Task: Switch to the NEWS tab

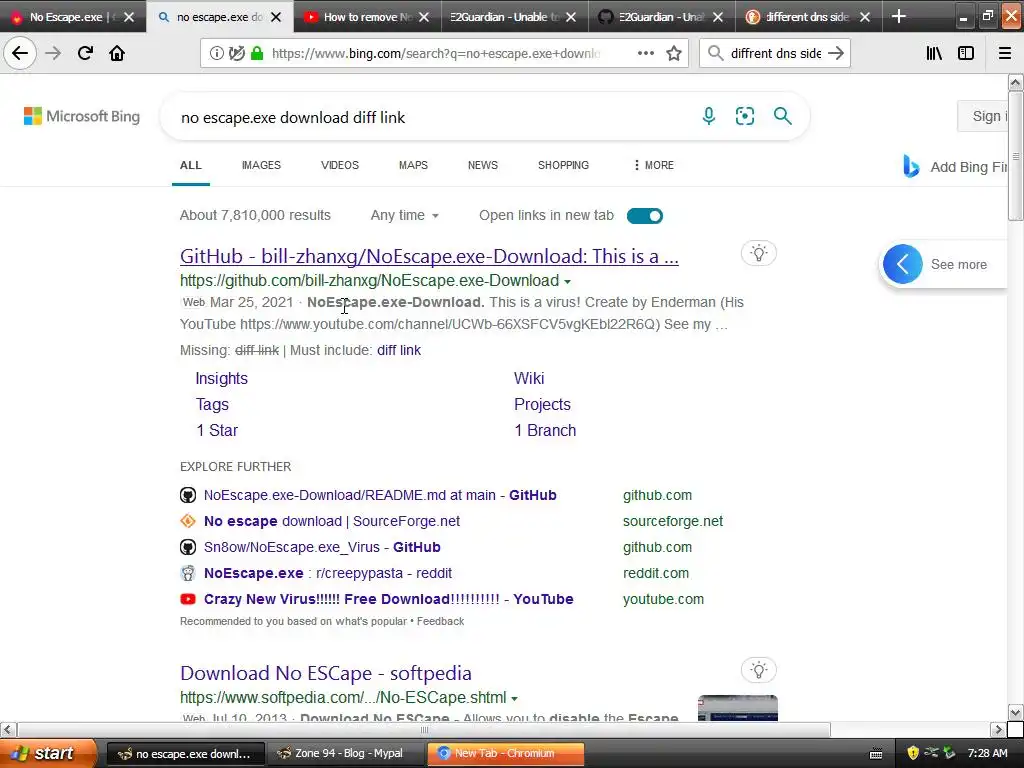Action: [483, 165]
